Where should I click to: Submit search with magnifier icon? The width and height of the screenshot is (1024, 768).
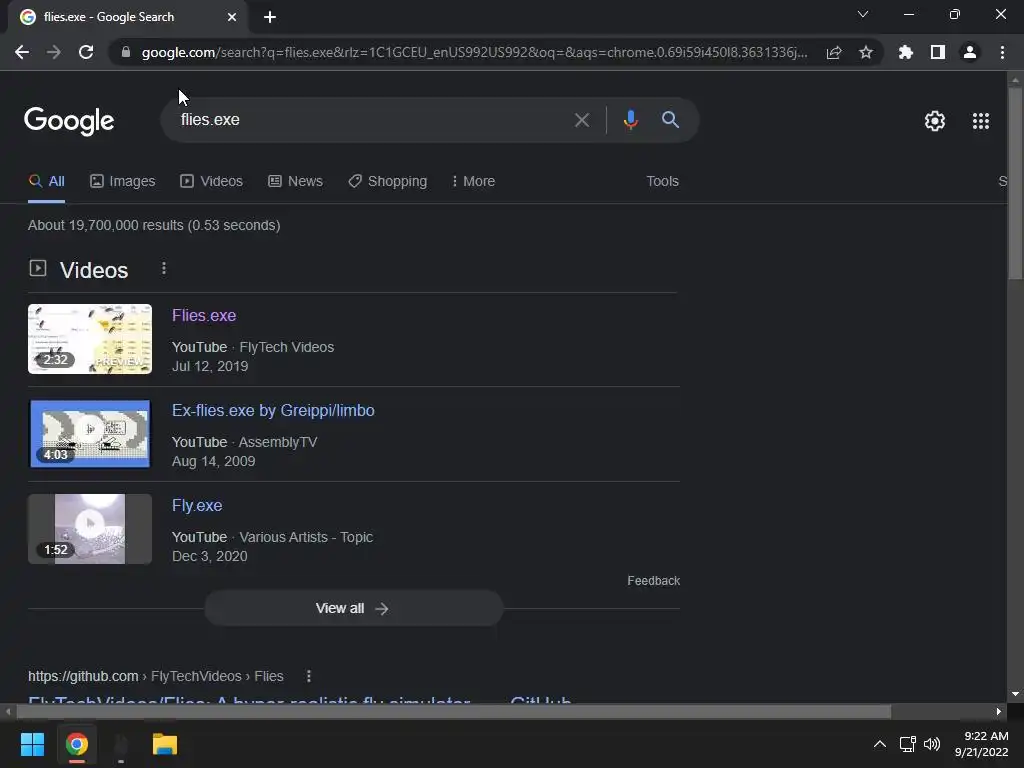pyautogui.click(x=670, y=120)
